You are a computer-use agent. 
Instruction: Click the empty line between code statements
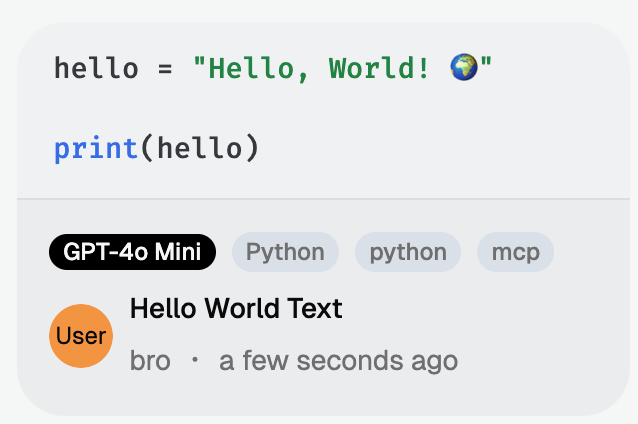tap(323, 108)
